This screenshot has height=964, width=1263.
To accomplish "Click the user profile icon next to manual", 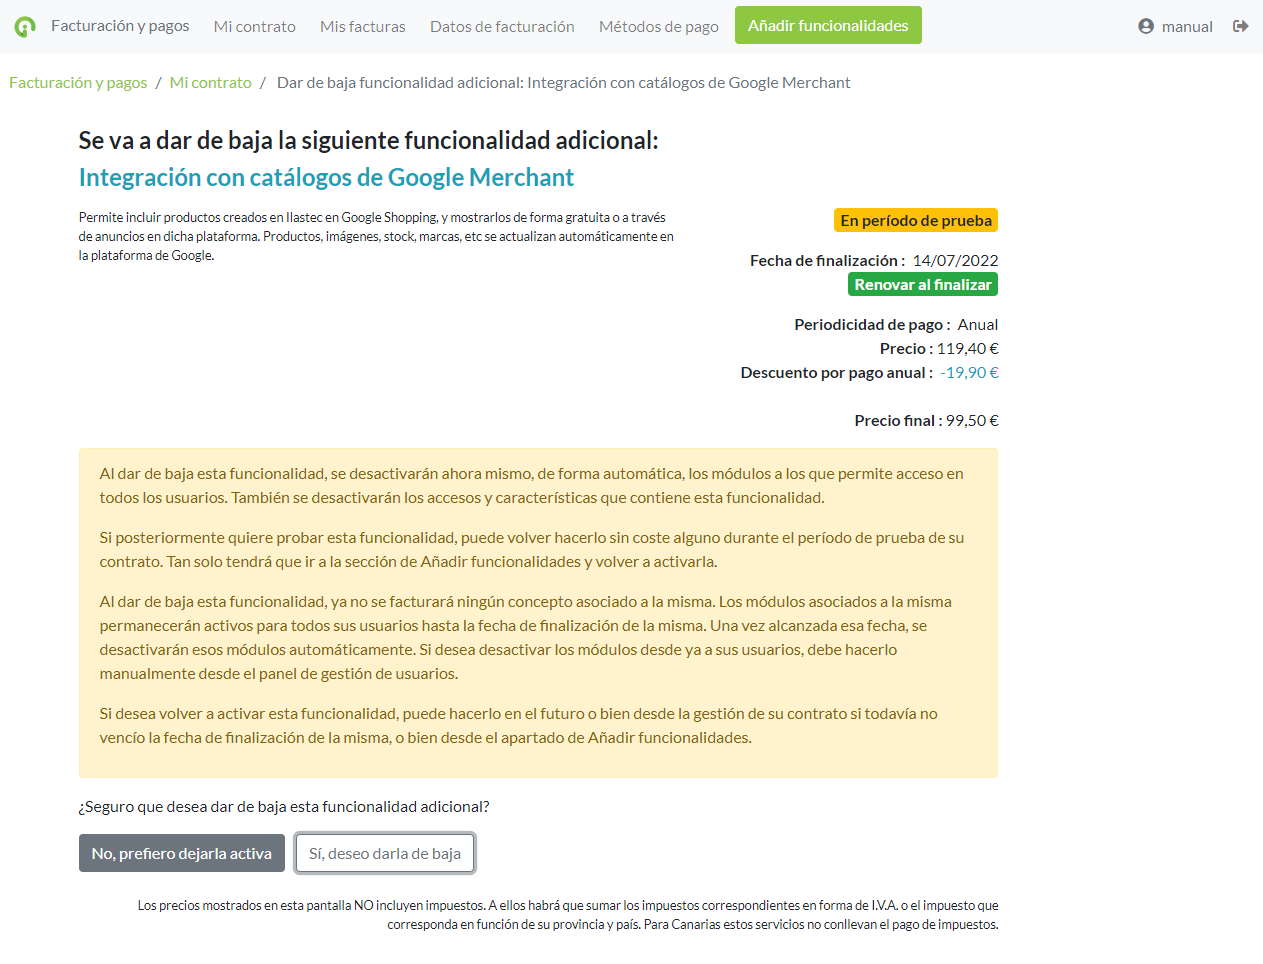I will coord(1146,26).
